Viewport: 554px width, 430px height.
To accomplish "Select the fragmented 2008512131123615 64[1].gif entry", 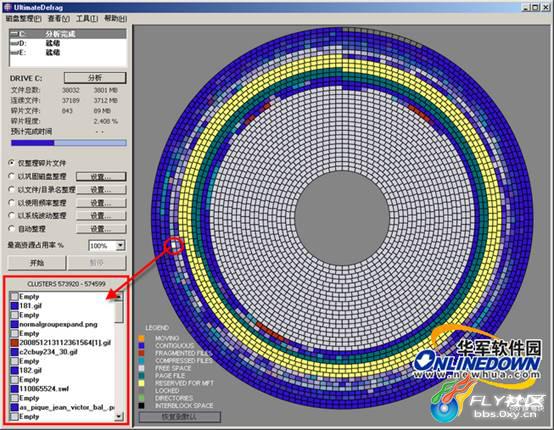I will (x=65, y=342).
